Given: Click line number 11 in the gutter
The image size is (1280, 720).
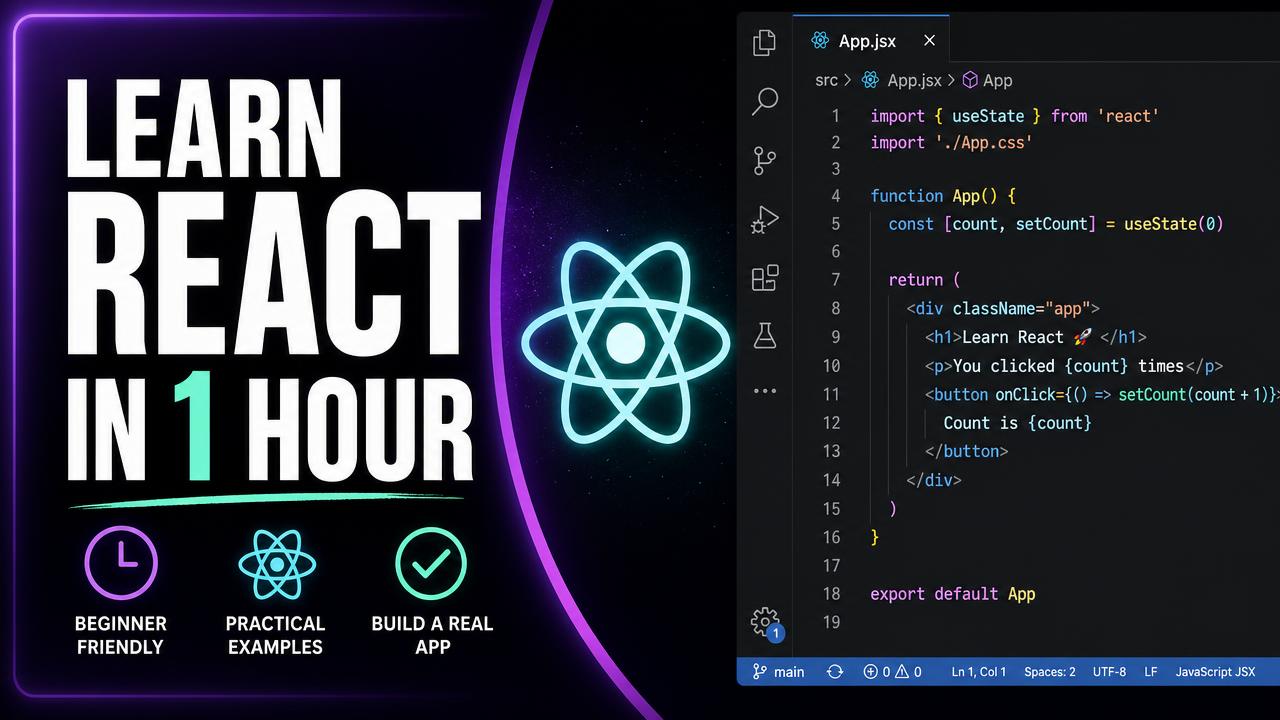Looking at the screenshot, I should [x=831, y=394].
